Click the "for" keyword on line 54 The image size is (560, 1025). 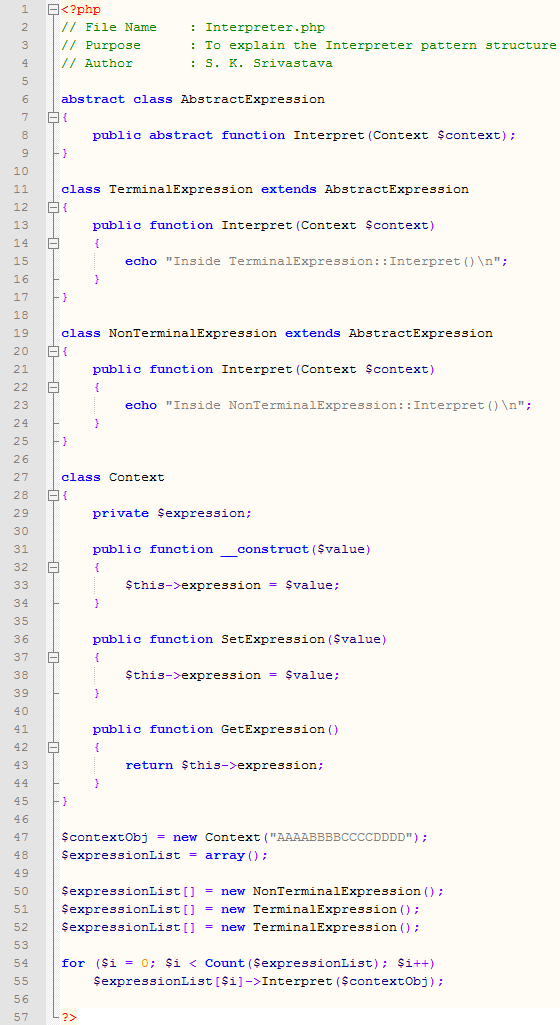click(x=73, y=963)
